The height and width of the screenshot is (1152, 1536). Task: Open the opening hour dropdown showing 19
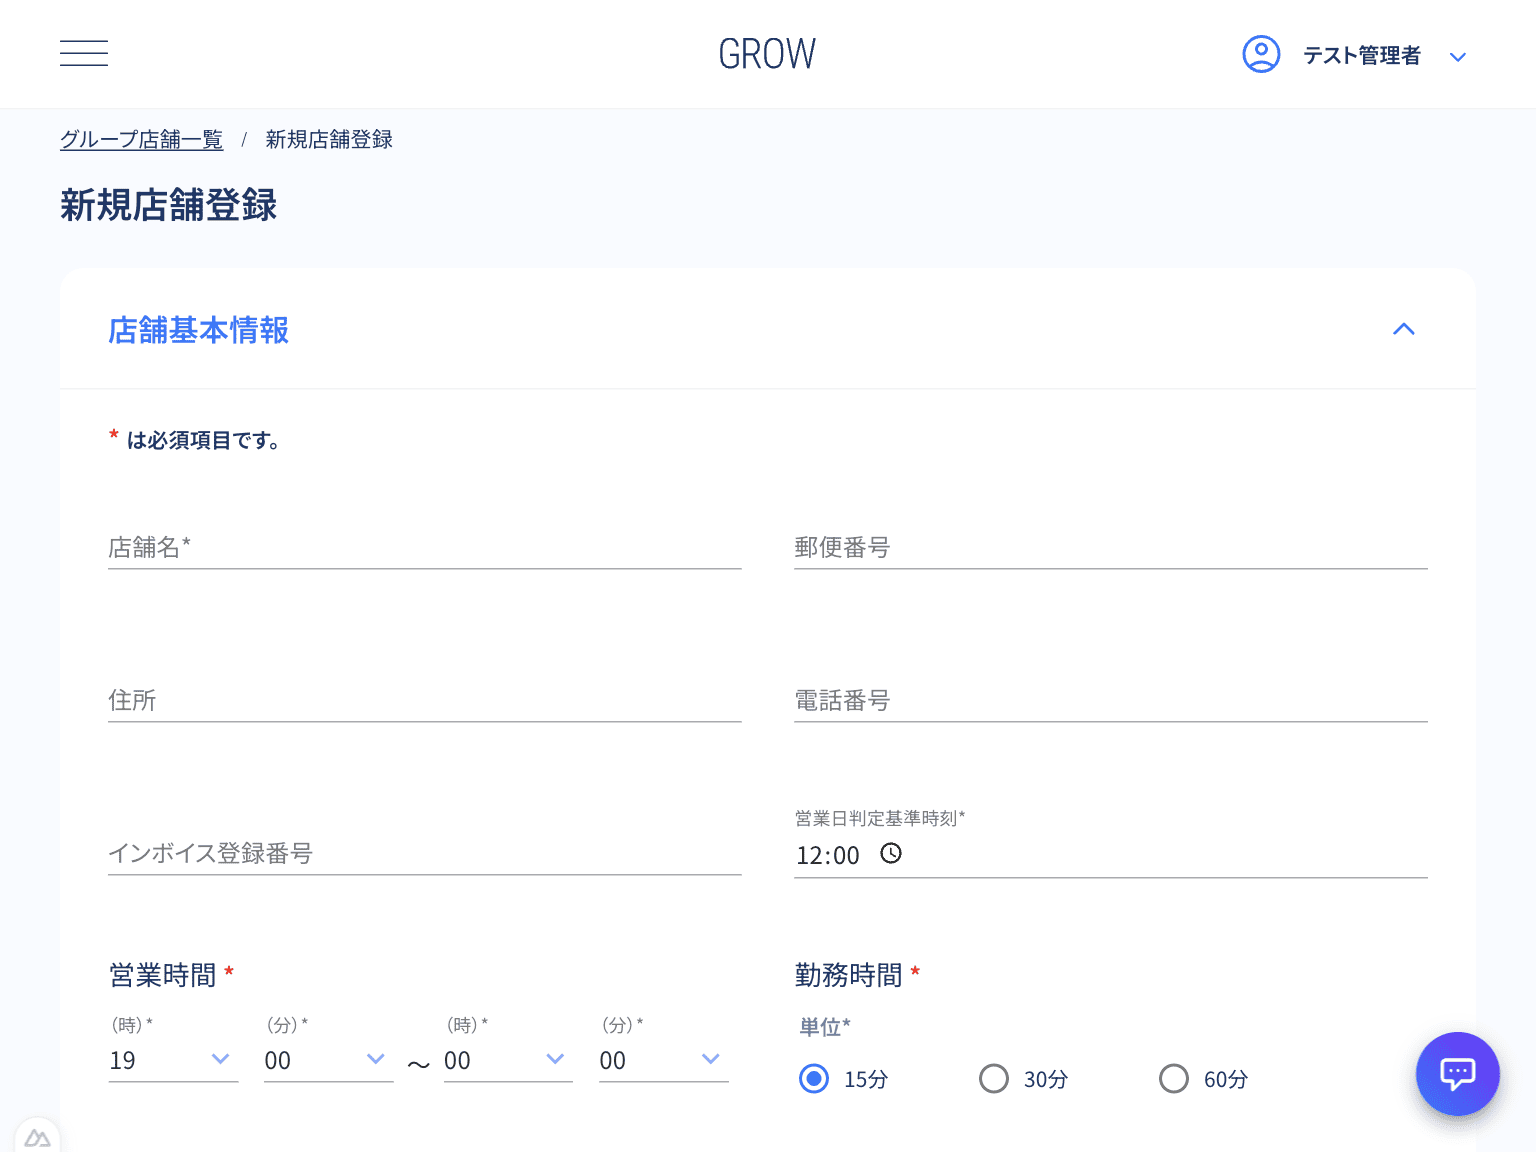173,1060
